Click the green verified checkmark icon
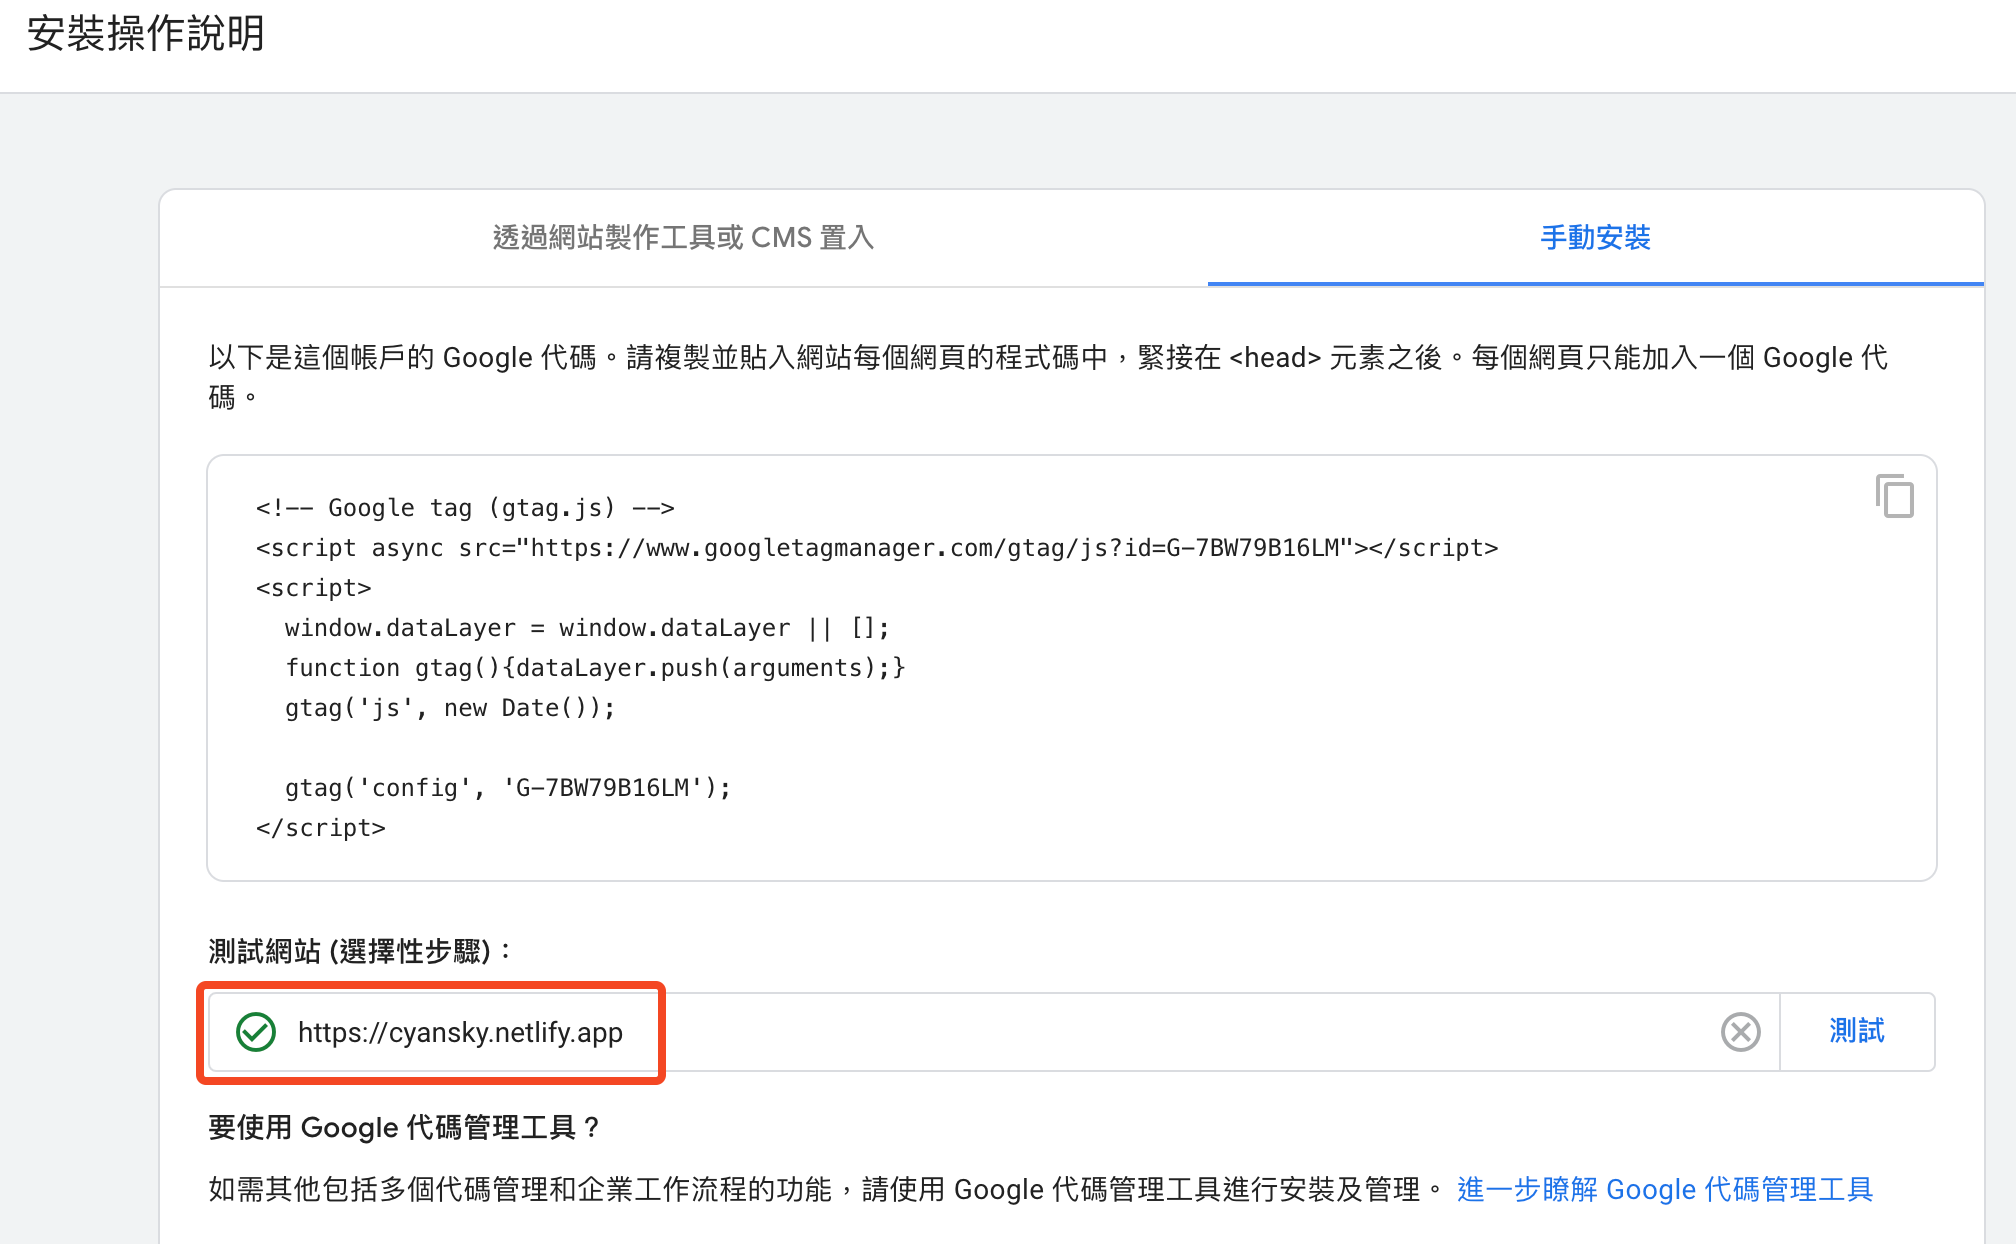This screenshot has width=2016, height=1244. pos(256,1032)
